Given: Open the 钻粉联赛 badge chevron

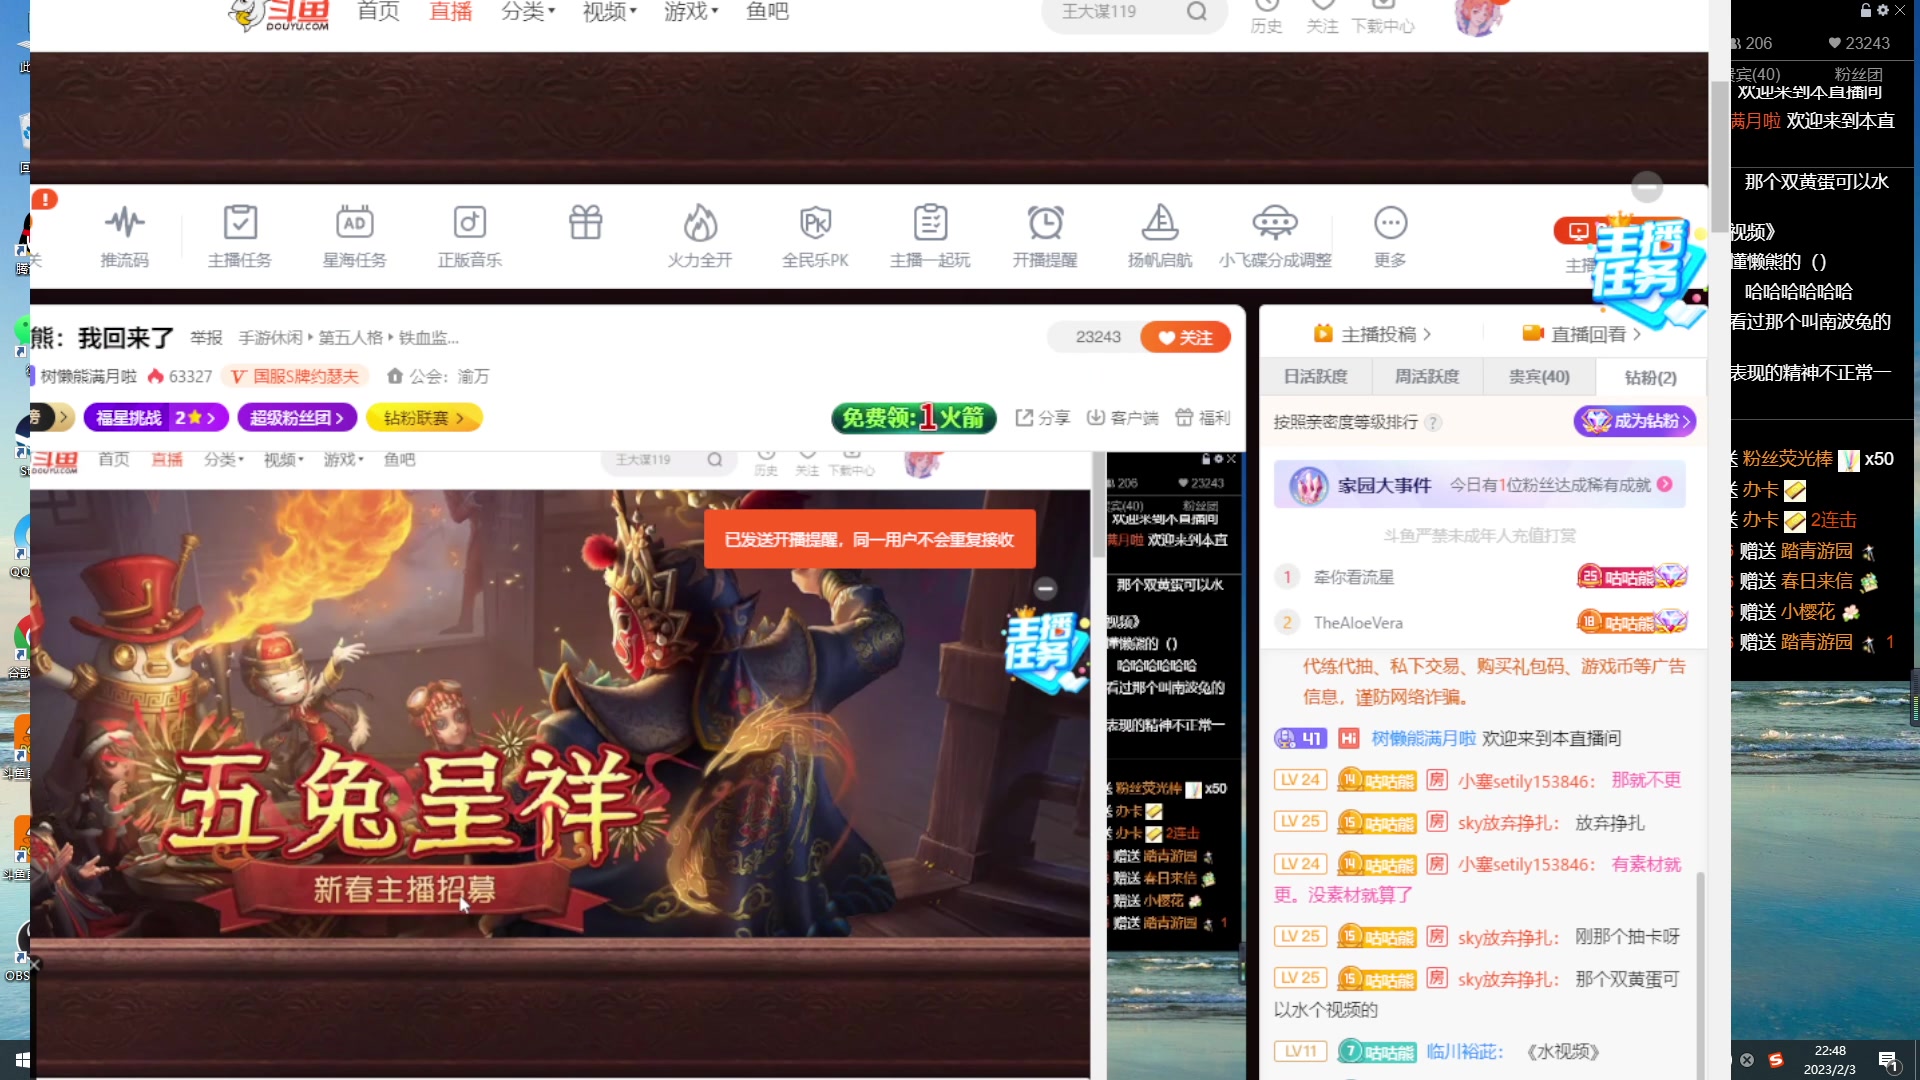Looking at the screenshot, I should coord(460,418).
